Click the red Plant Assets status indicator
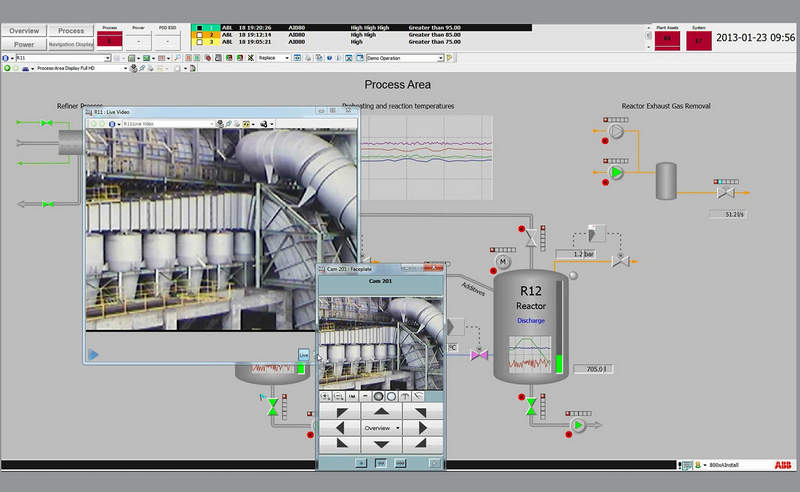 pyautogui.click(x=667, y=40)
